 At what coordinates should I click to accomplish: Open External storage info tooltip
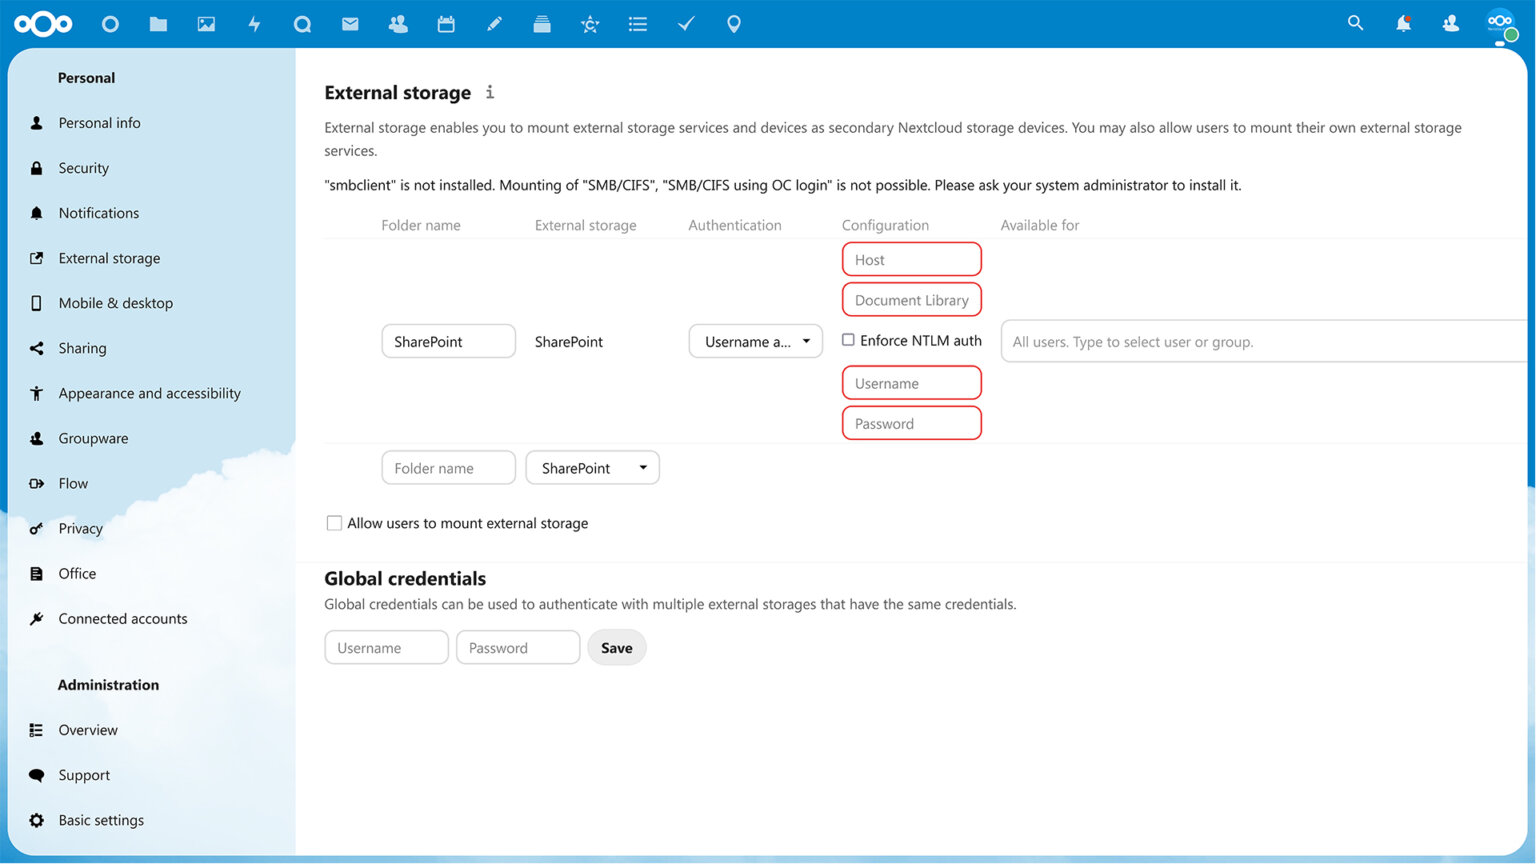click(x=489, y=92)
